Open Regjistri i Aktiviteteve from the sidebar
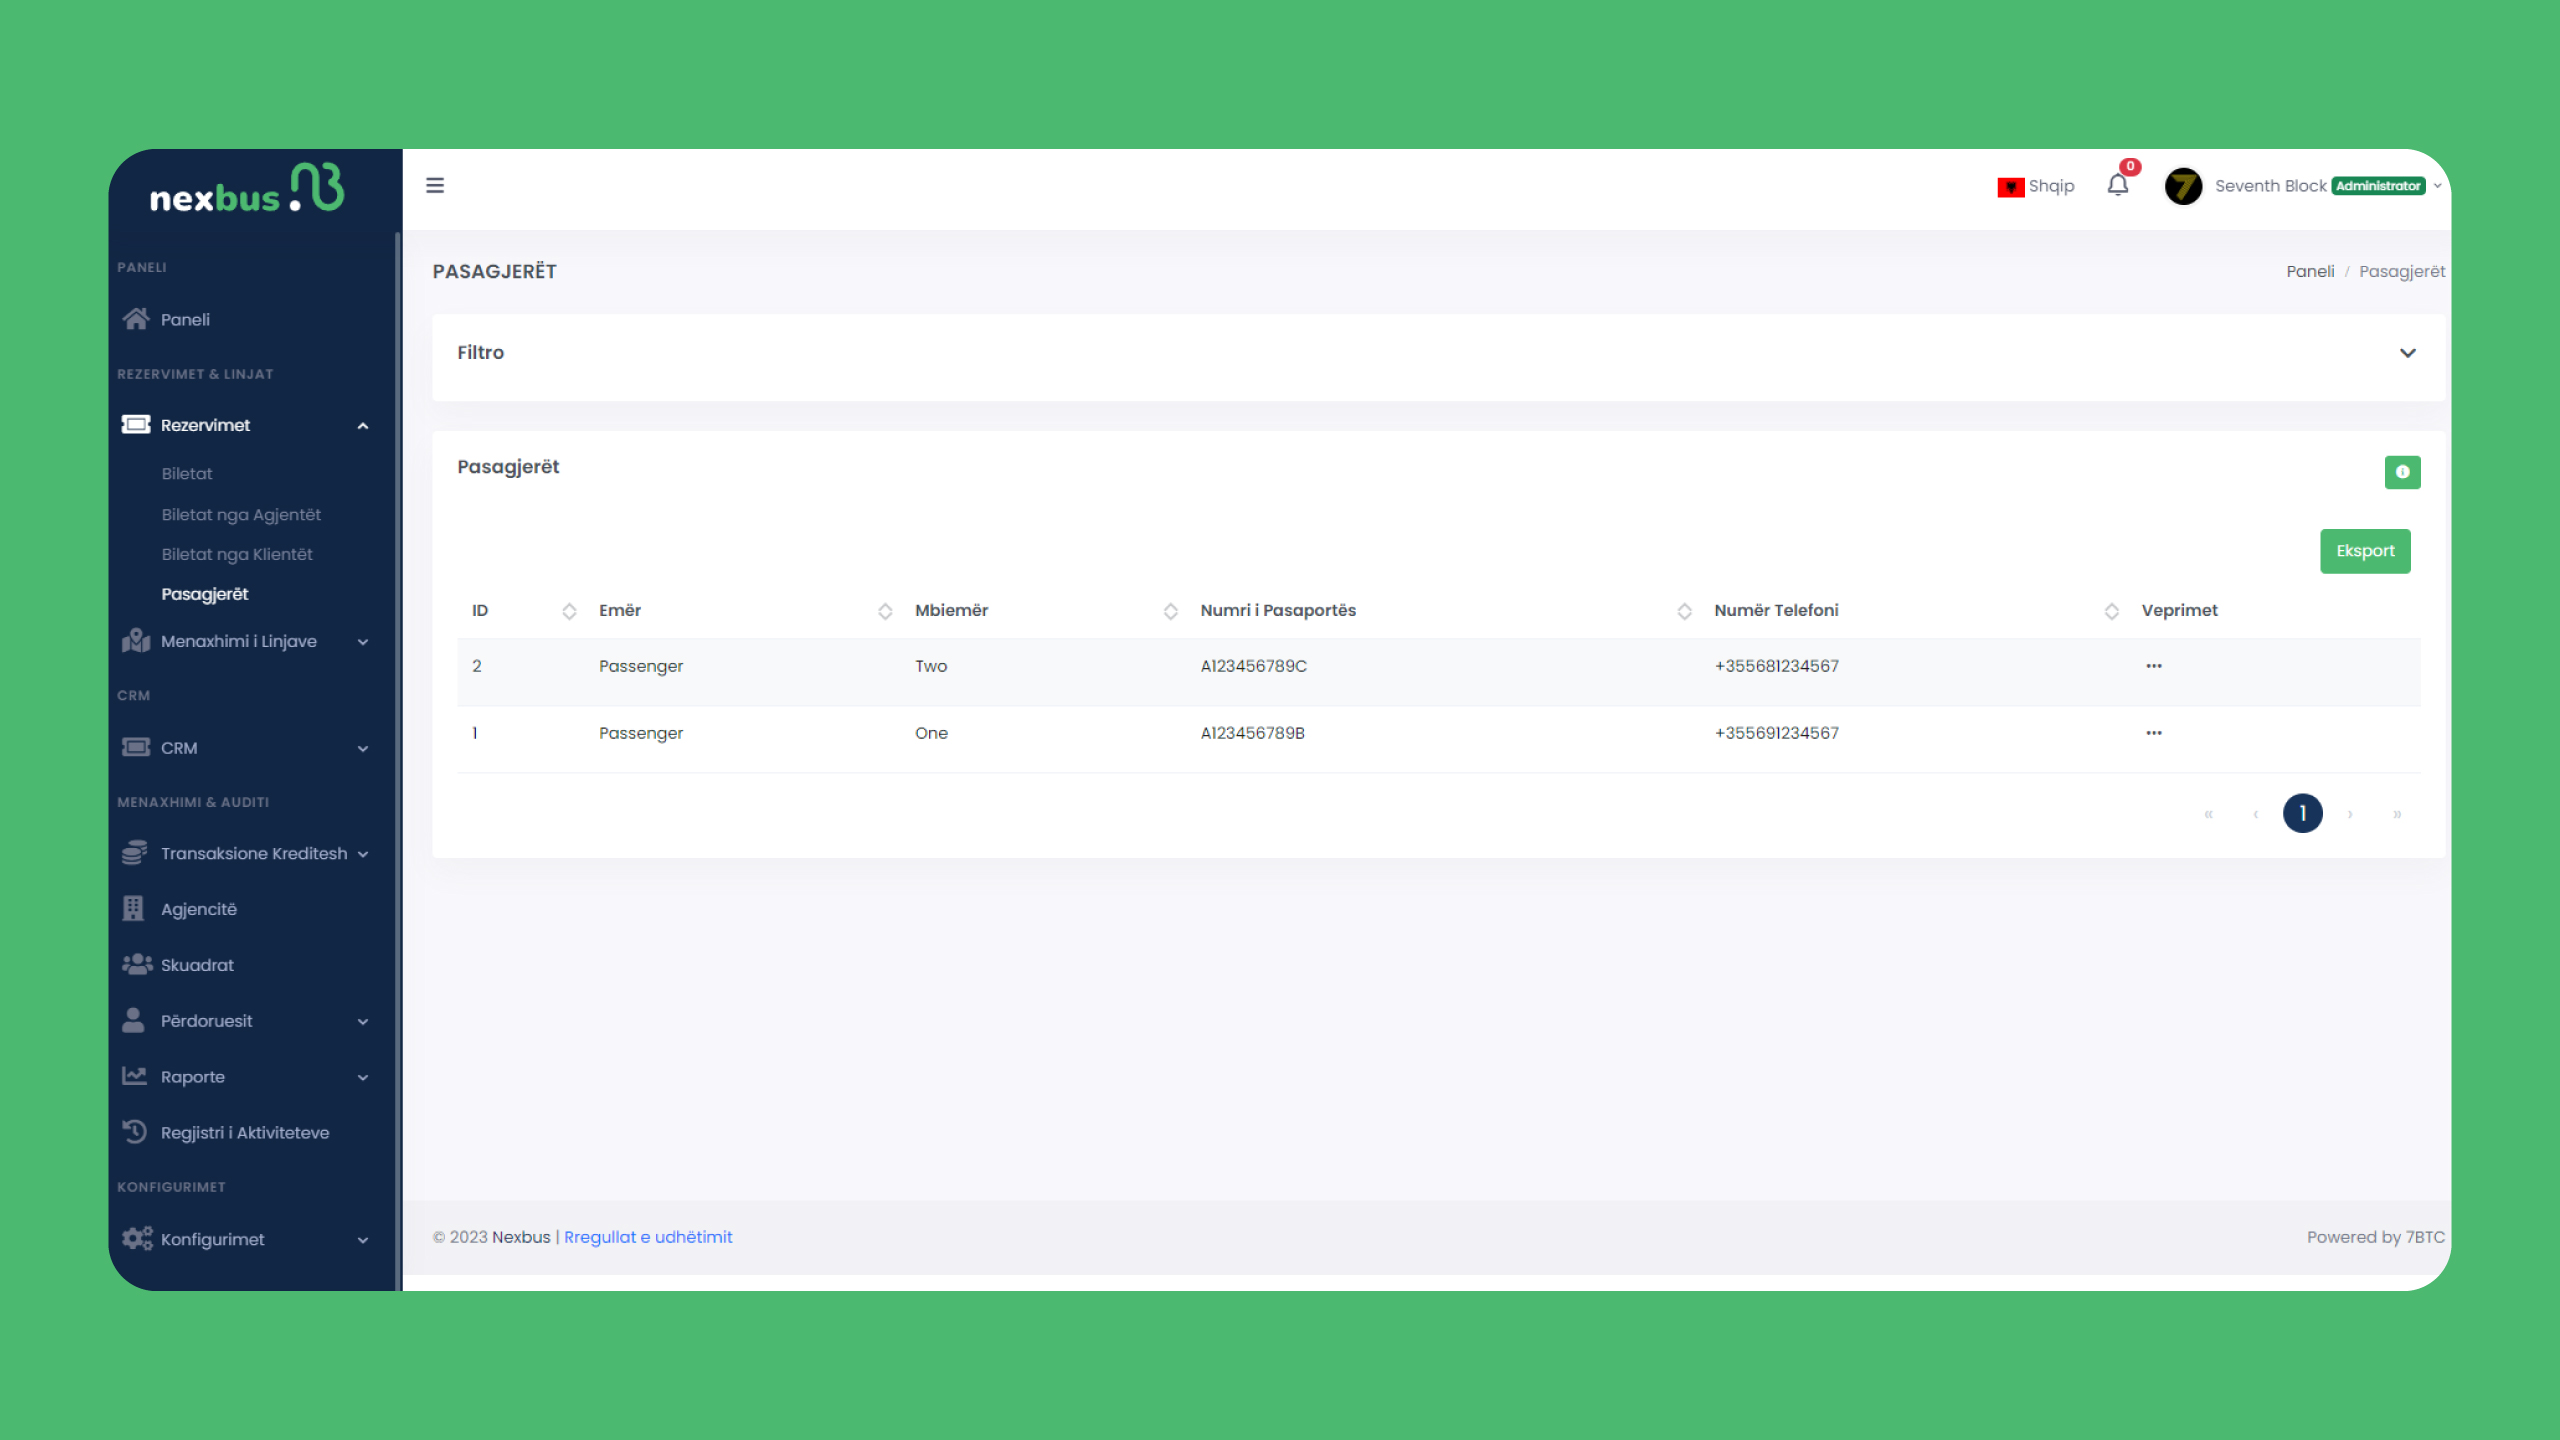 [244, 1133]
